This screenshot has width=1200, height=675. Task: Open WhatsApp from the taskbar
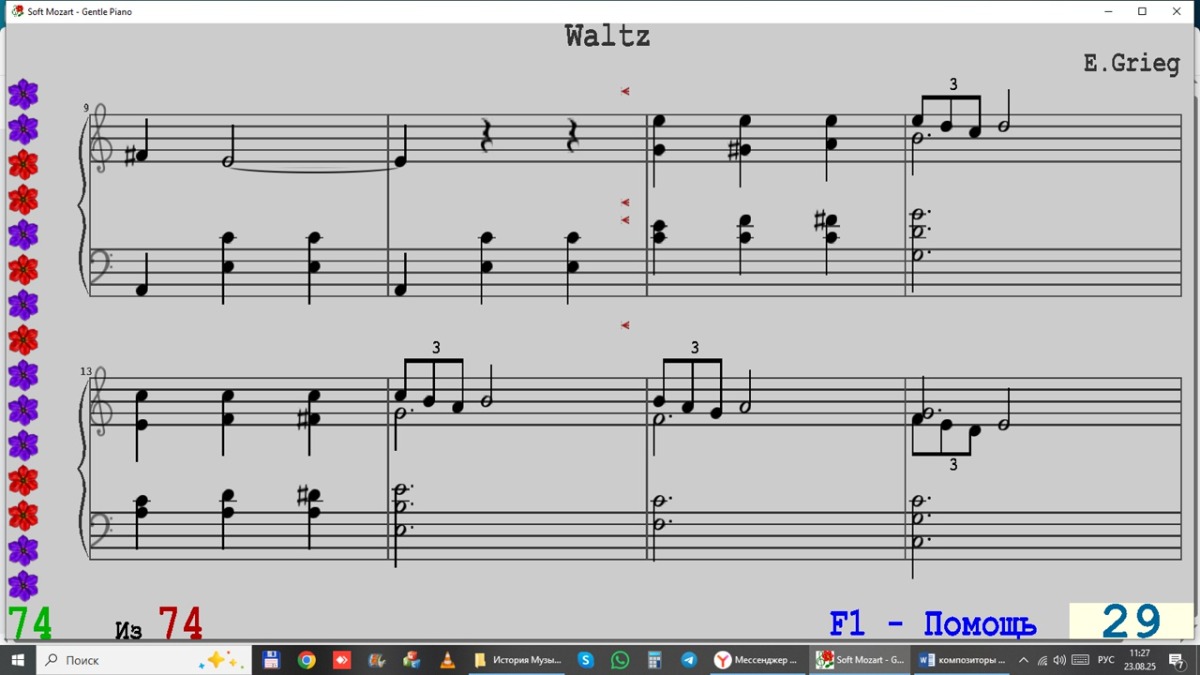(621, 660)
